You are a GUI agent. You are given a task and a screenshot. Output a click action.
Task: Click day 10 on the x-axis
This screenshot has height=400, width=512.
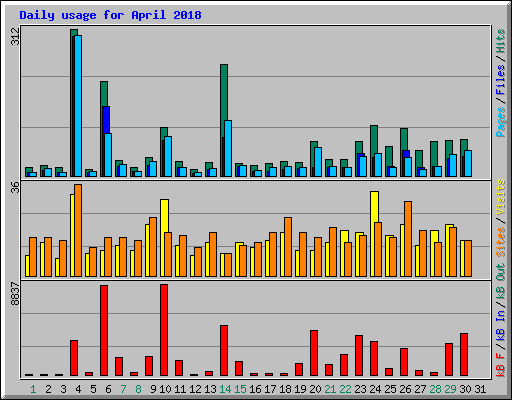click(x=165, y=389)
